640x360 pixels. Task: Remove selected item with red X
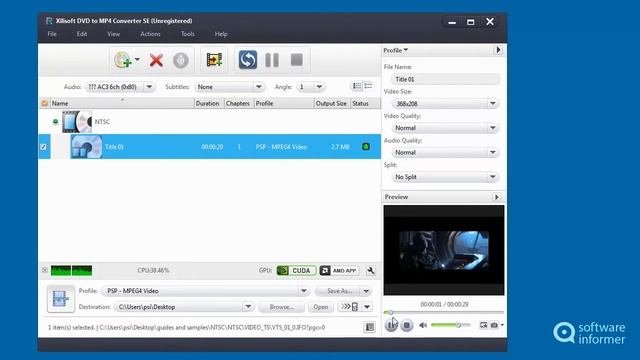(156, 60)
